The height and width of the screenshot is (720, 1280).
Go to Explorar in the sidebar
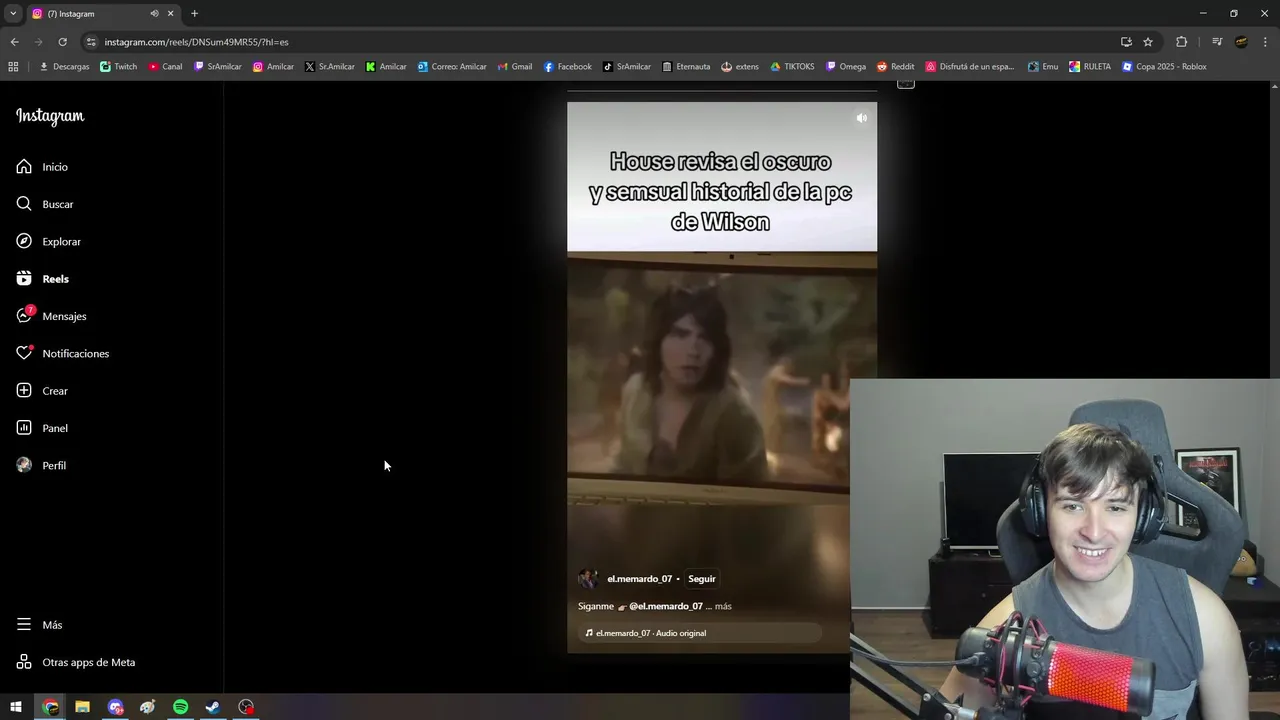click(x=48, y=241)
